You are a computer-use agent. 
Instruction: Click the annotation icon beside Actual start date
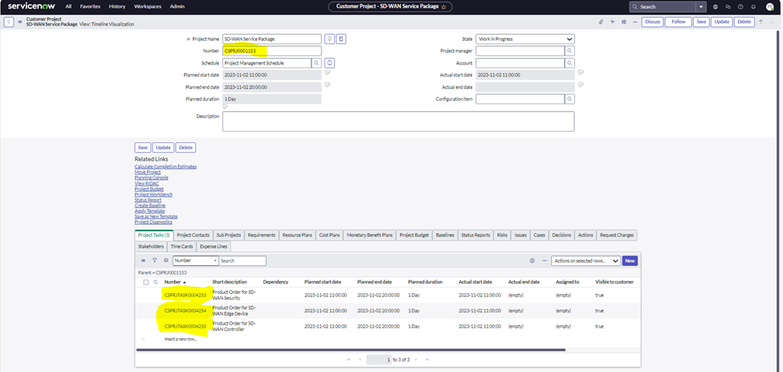pos(581,73)
